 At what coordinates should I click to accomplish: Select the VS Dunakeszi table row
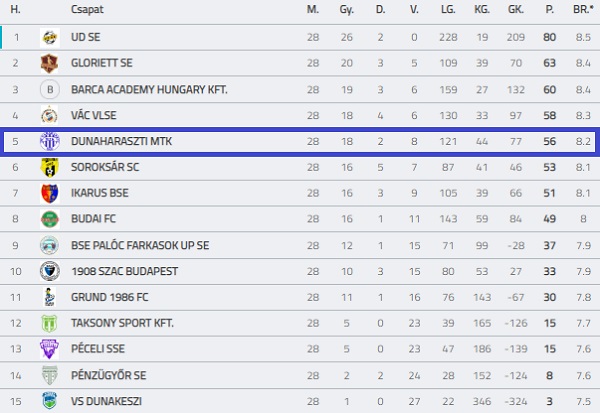click(300, 400)
